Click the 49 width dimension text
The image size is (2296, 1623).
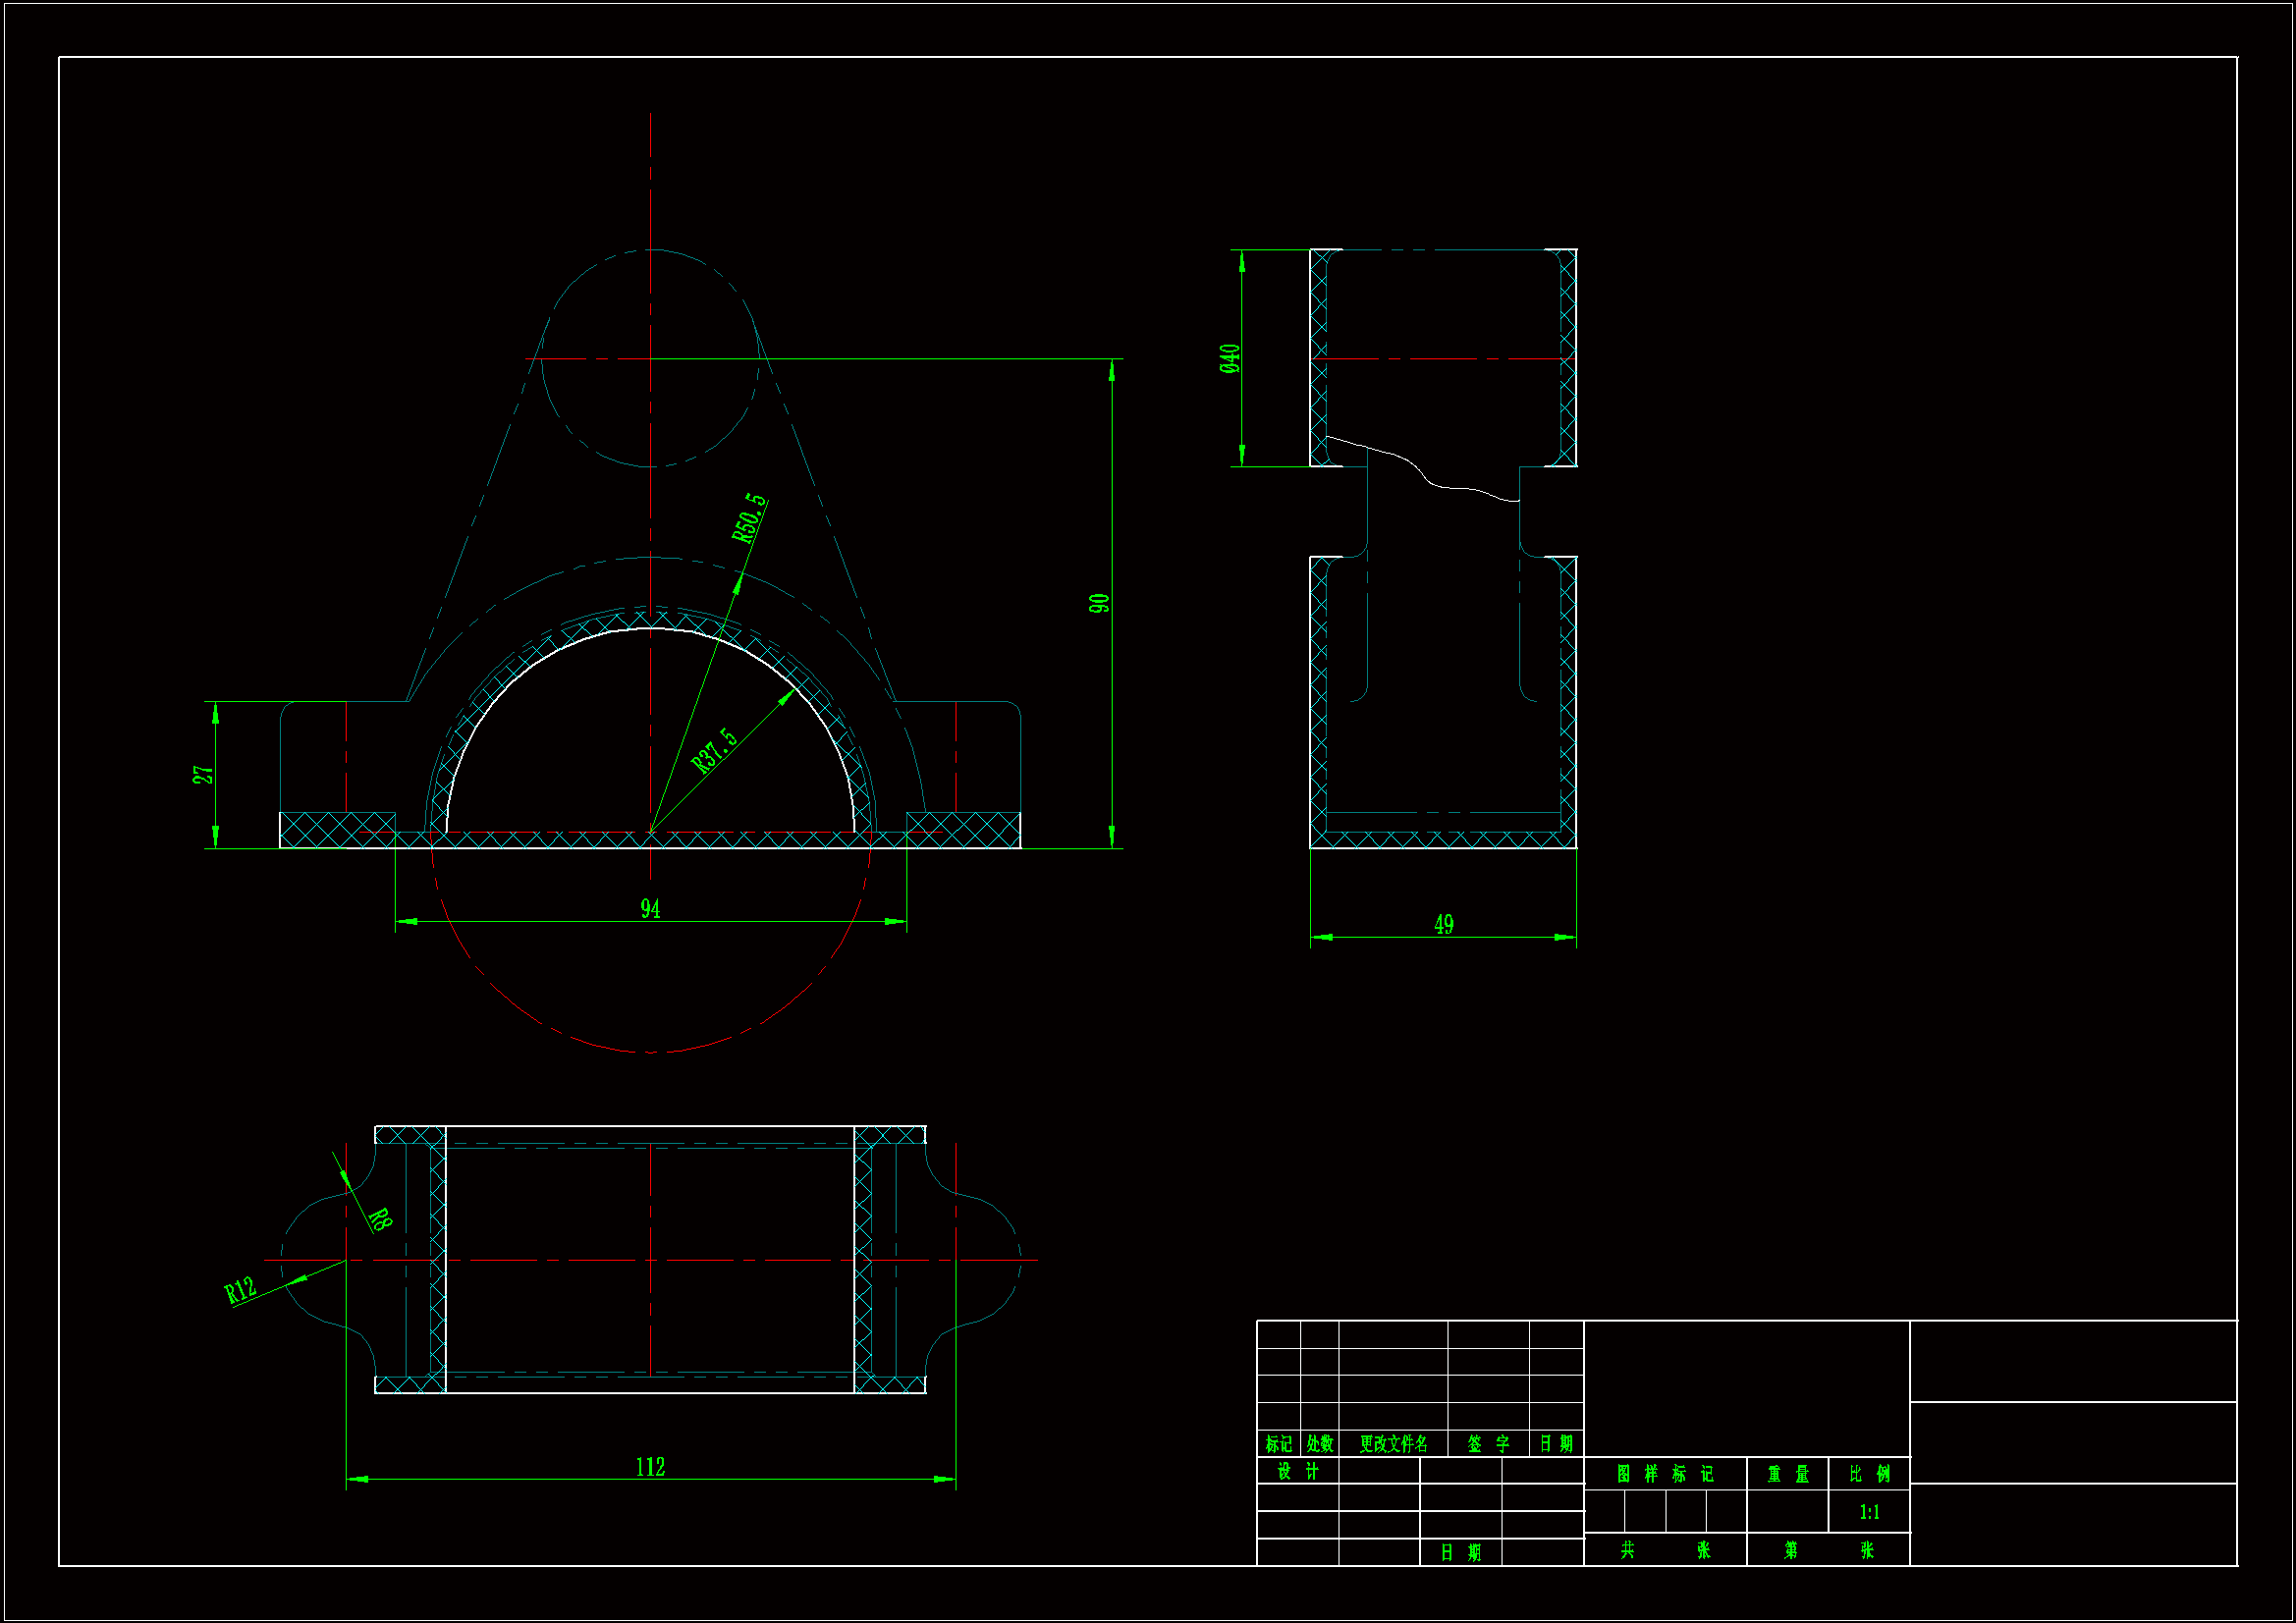(x=1443, y=924)
